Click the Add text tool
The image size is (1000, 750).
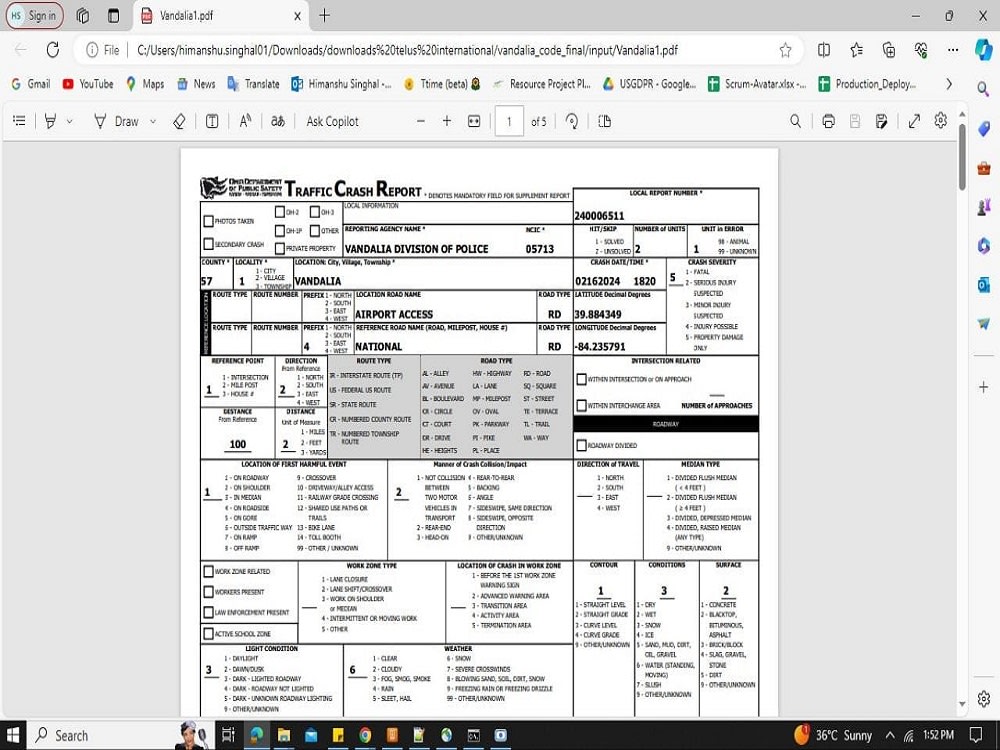click(212, 121)
